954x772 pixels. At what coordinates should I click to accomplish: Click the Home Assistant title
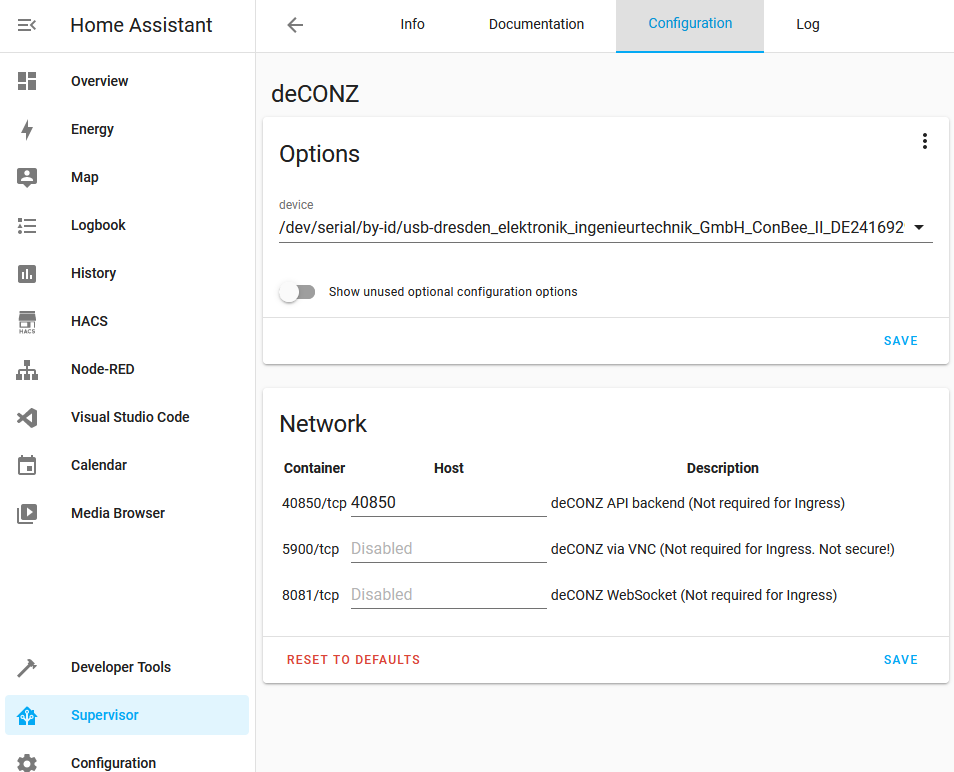(x=141, y=25)
